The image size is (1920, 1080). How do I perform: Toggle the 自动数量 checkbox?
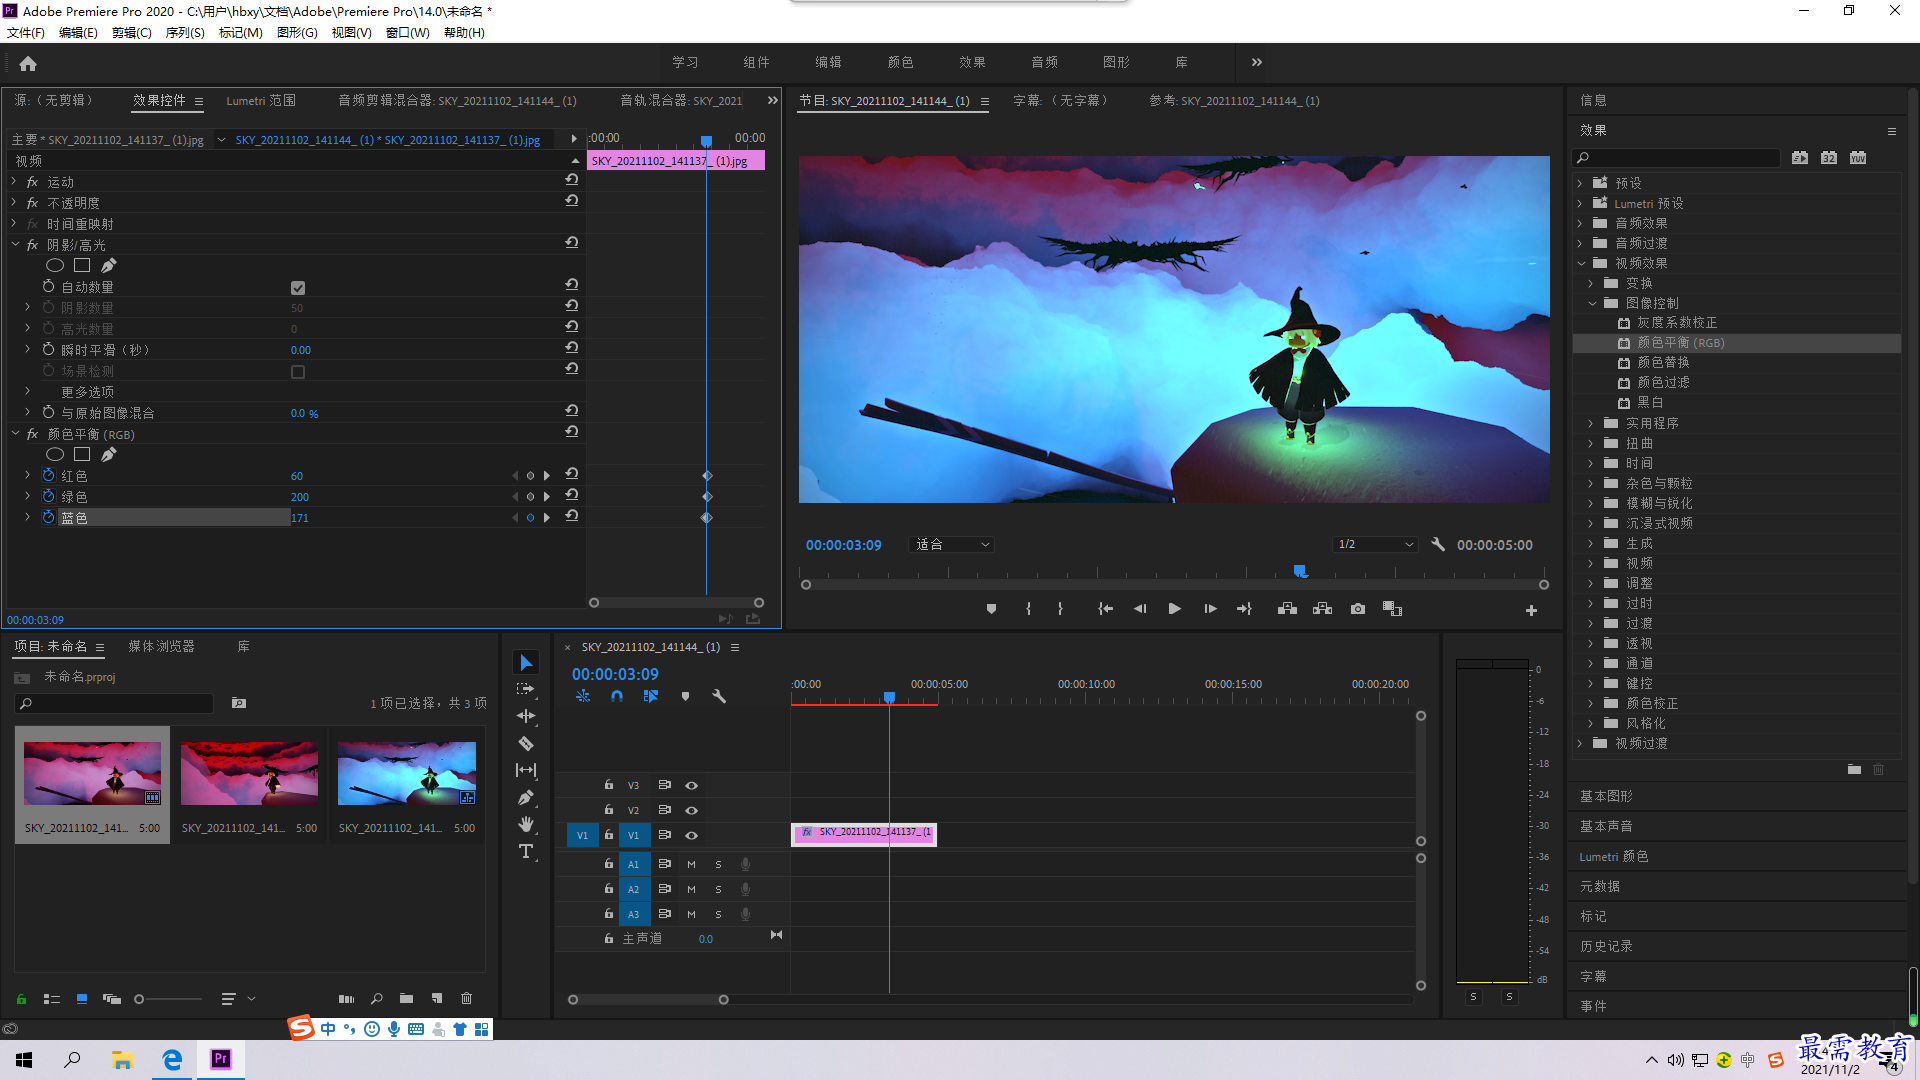298,288
